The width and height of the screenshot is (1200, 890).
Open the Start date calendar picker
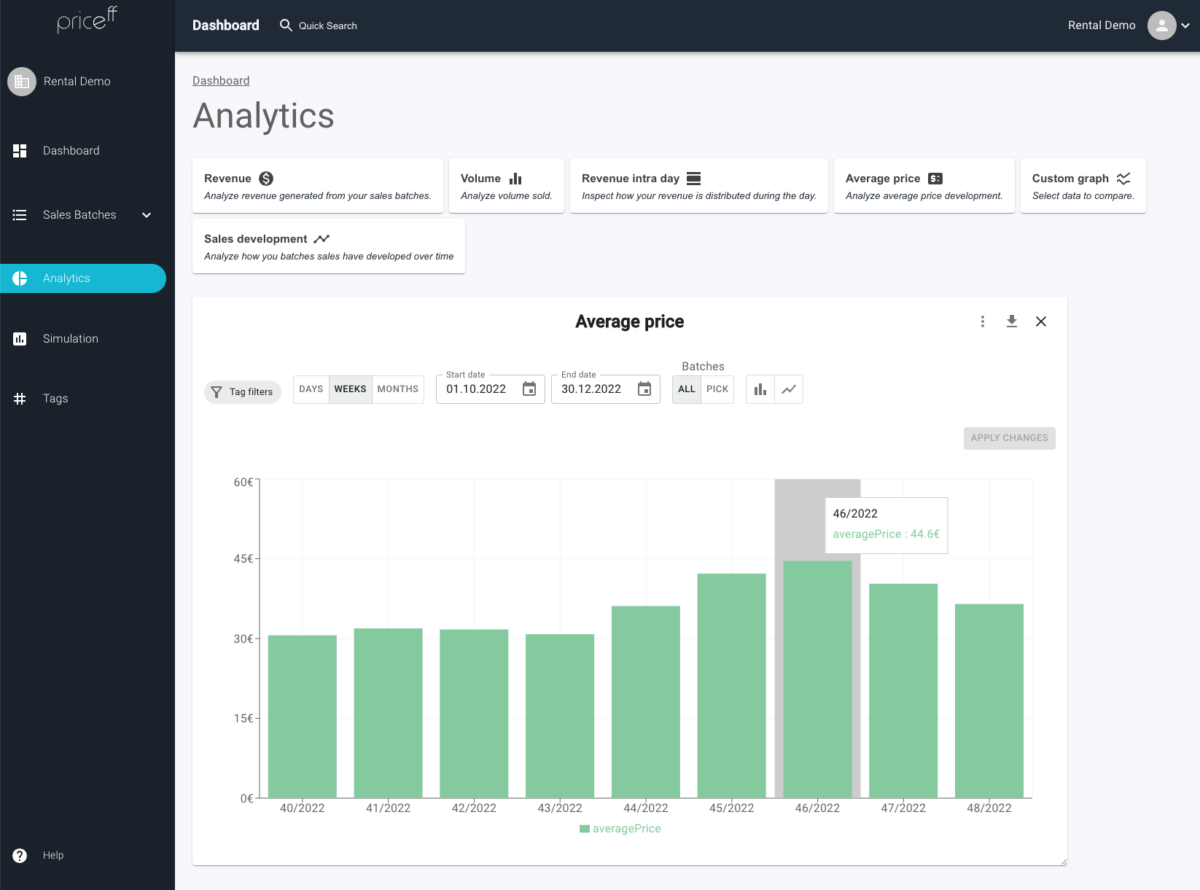point(529,389)
